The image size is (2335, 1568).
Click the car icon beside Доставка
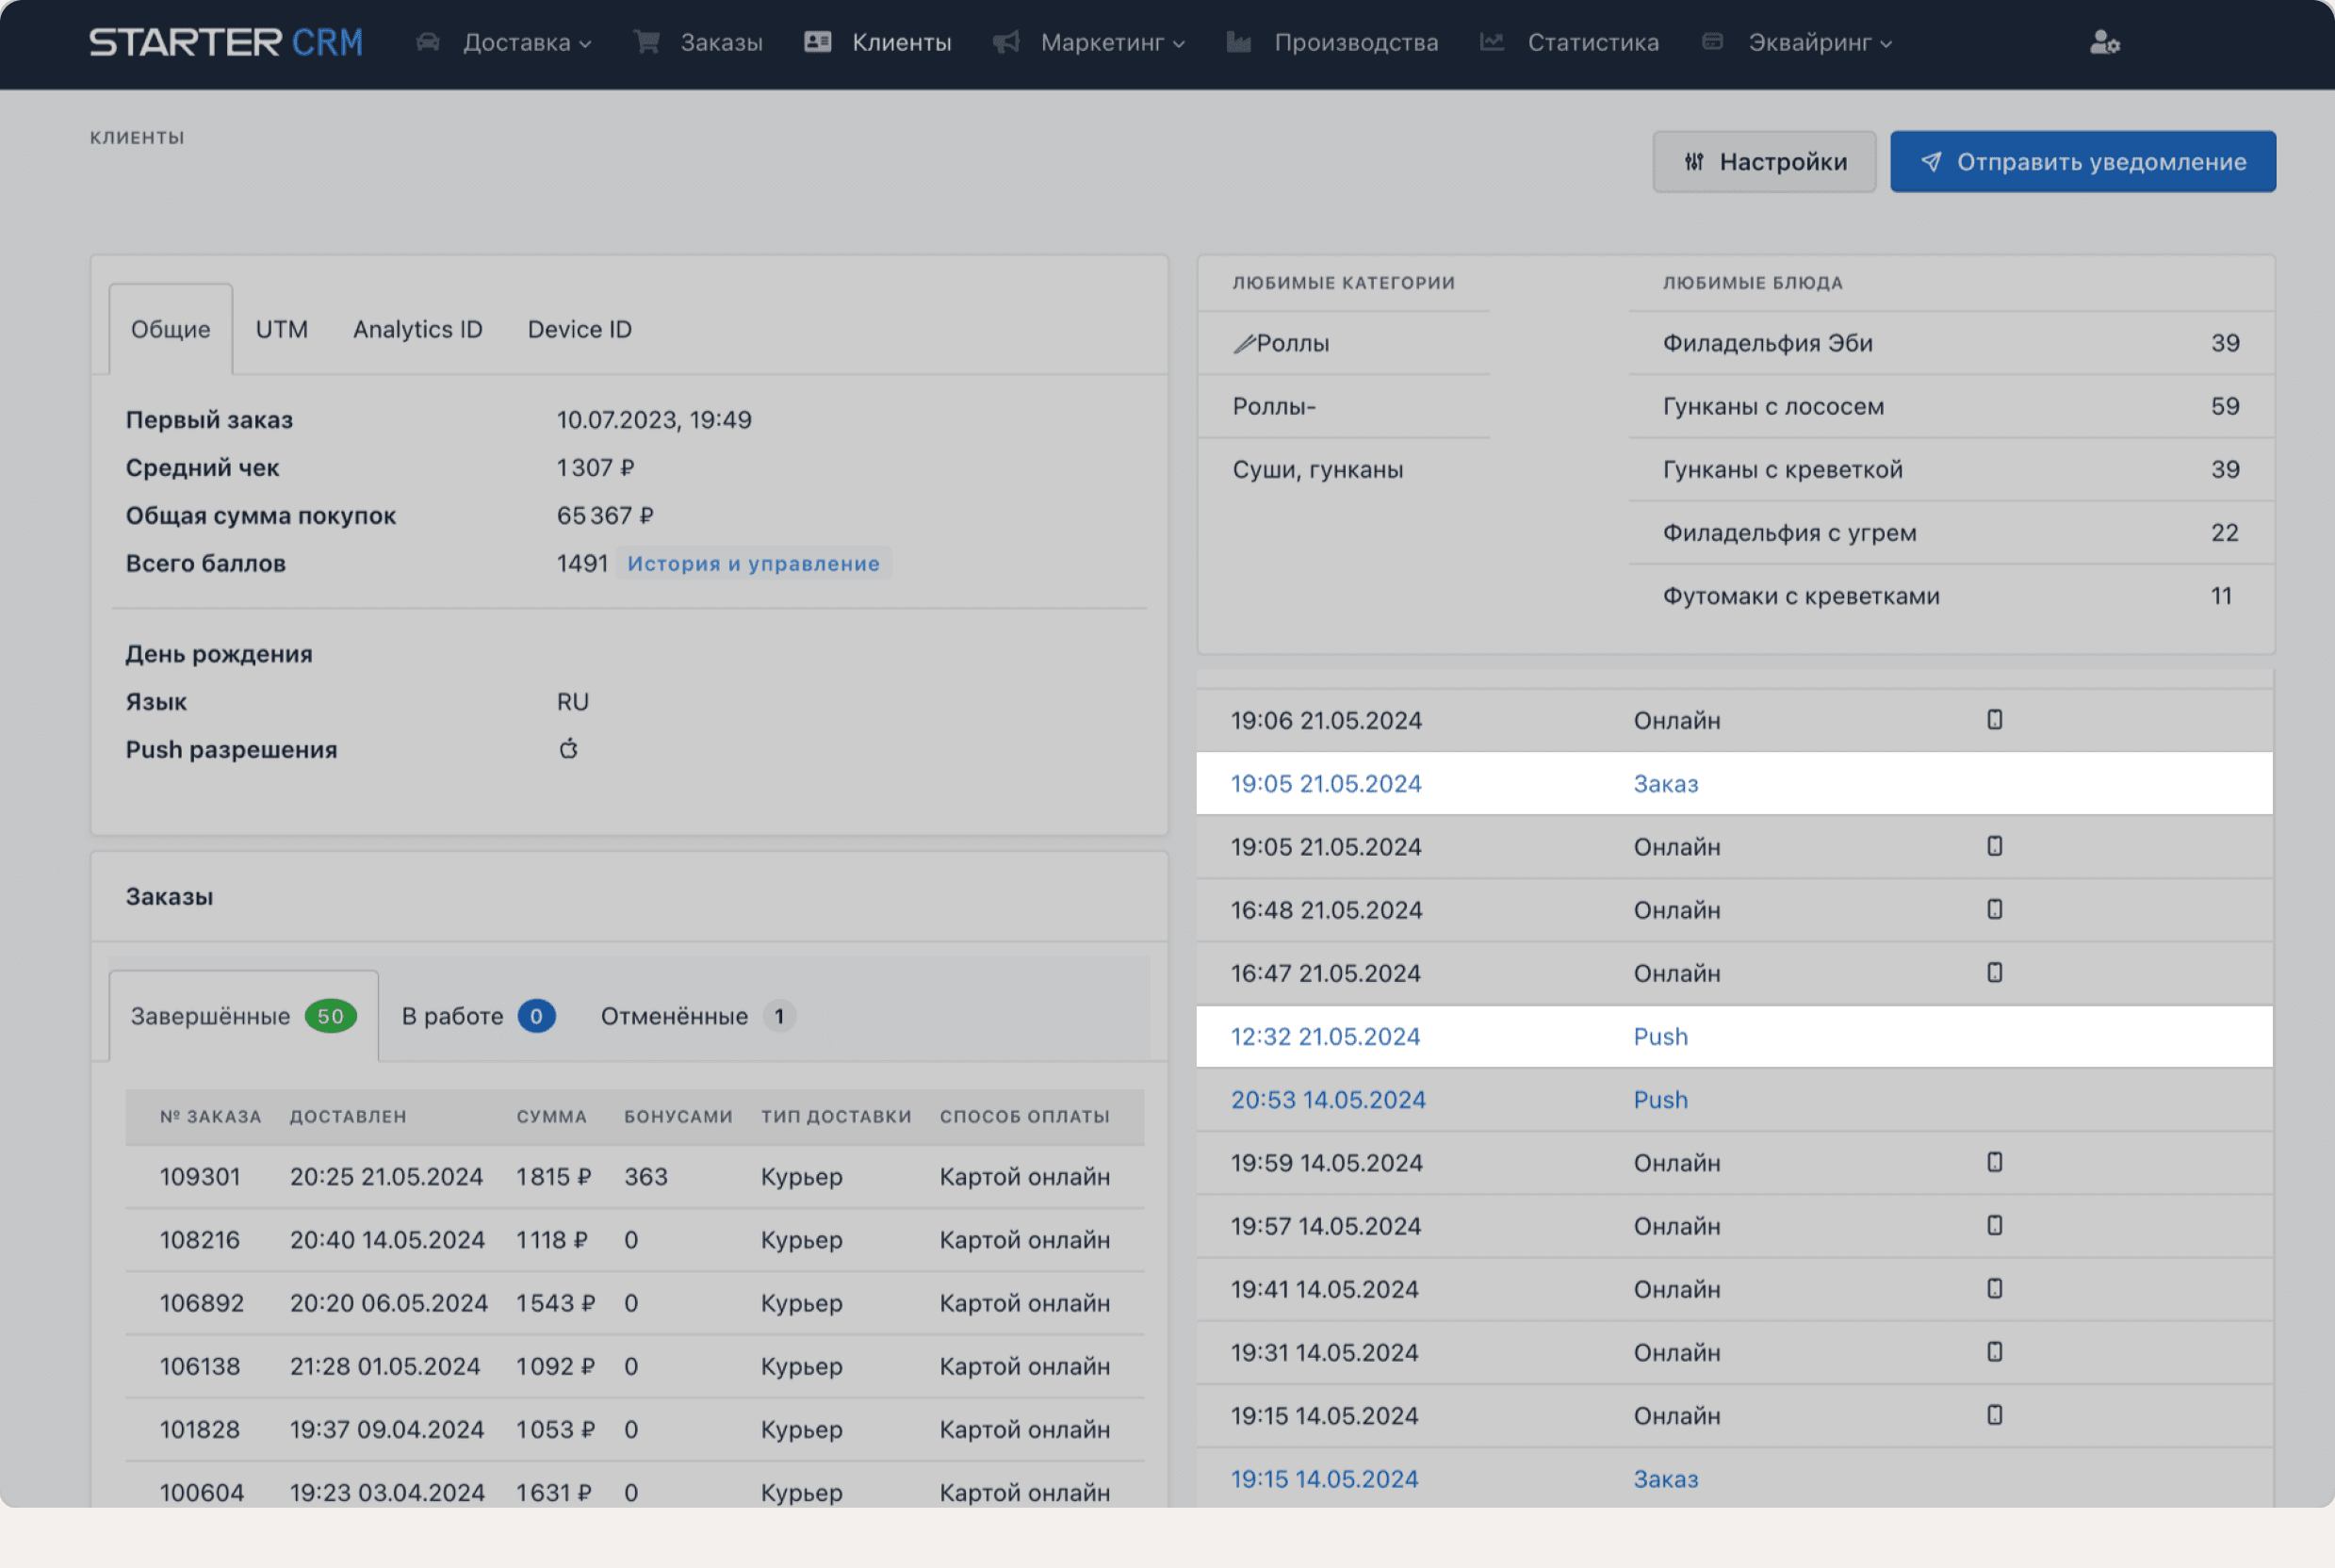click(x=428, y=42)
